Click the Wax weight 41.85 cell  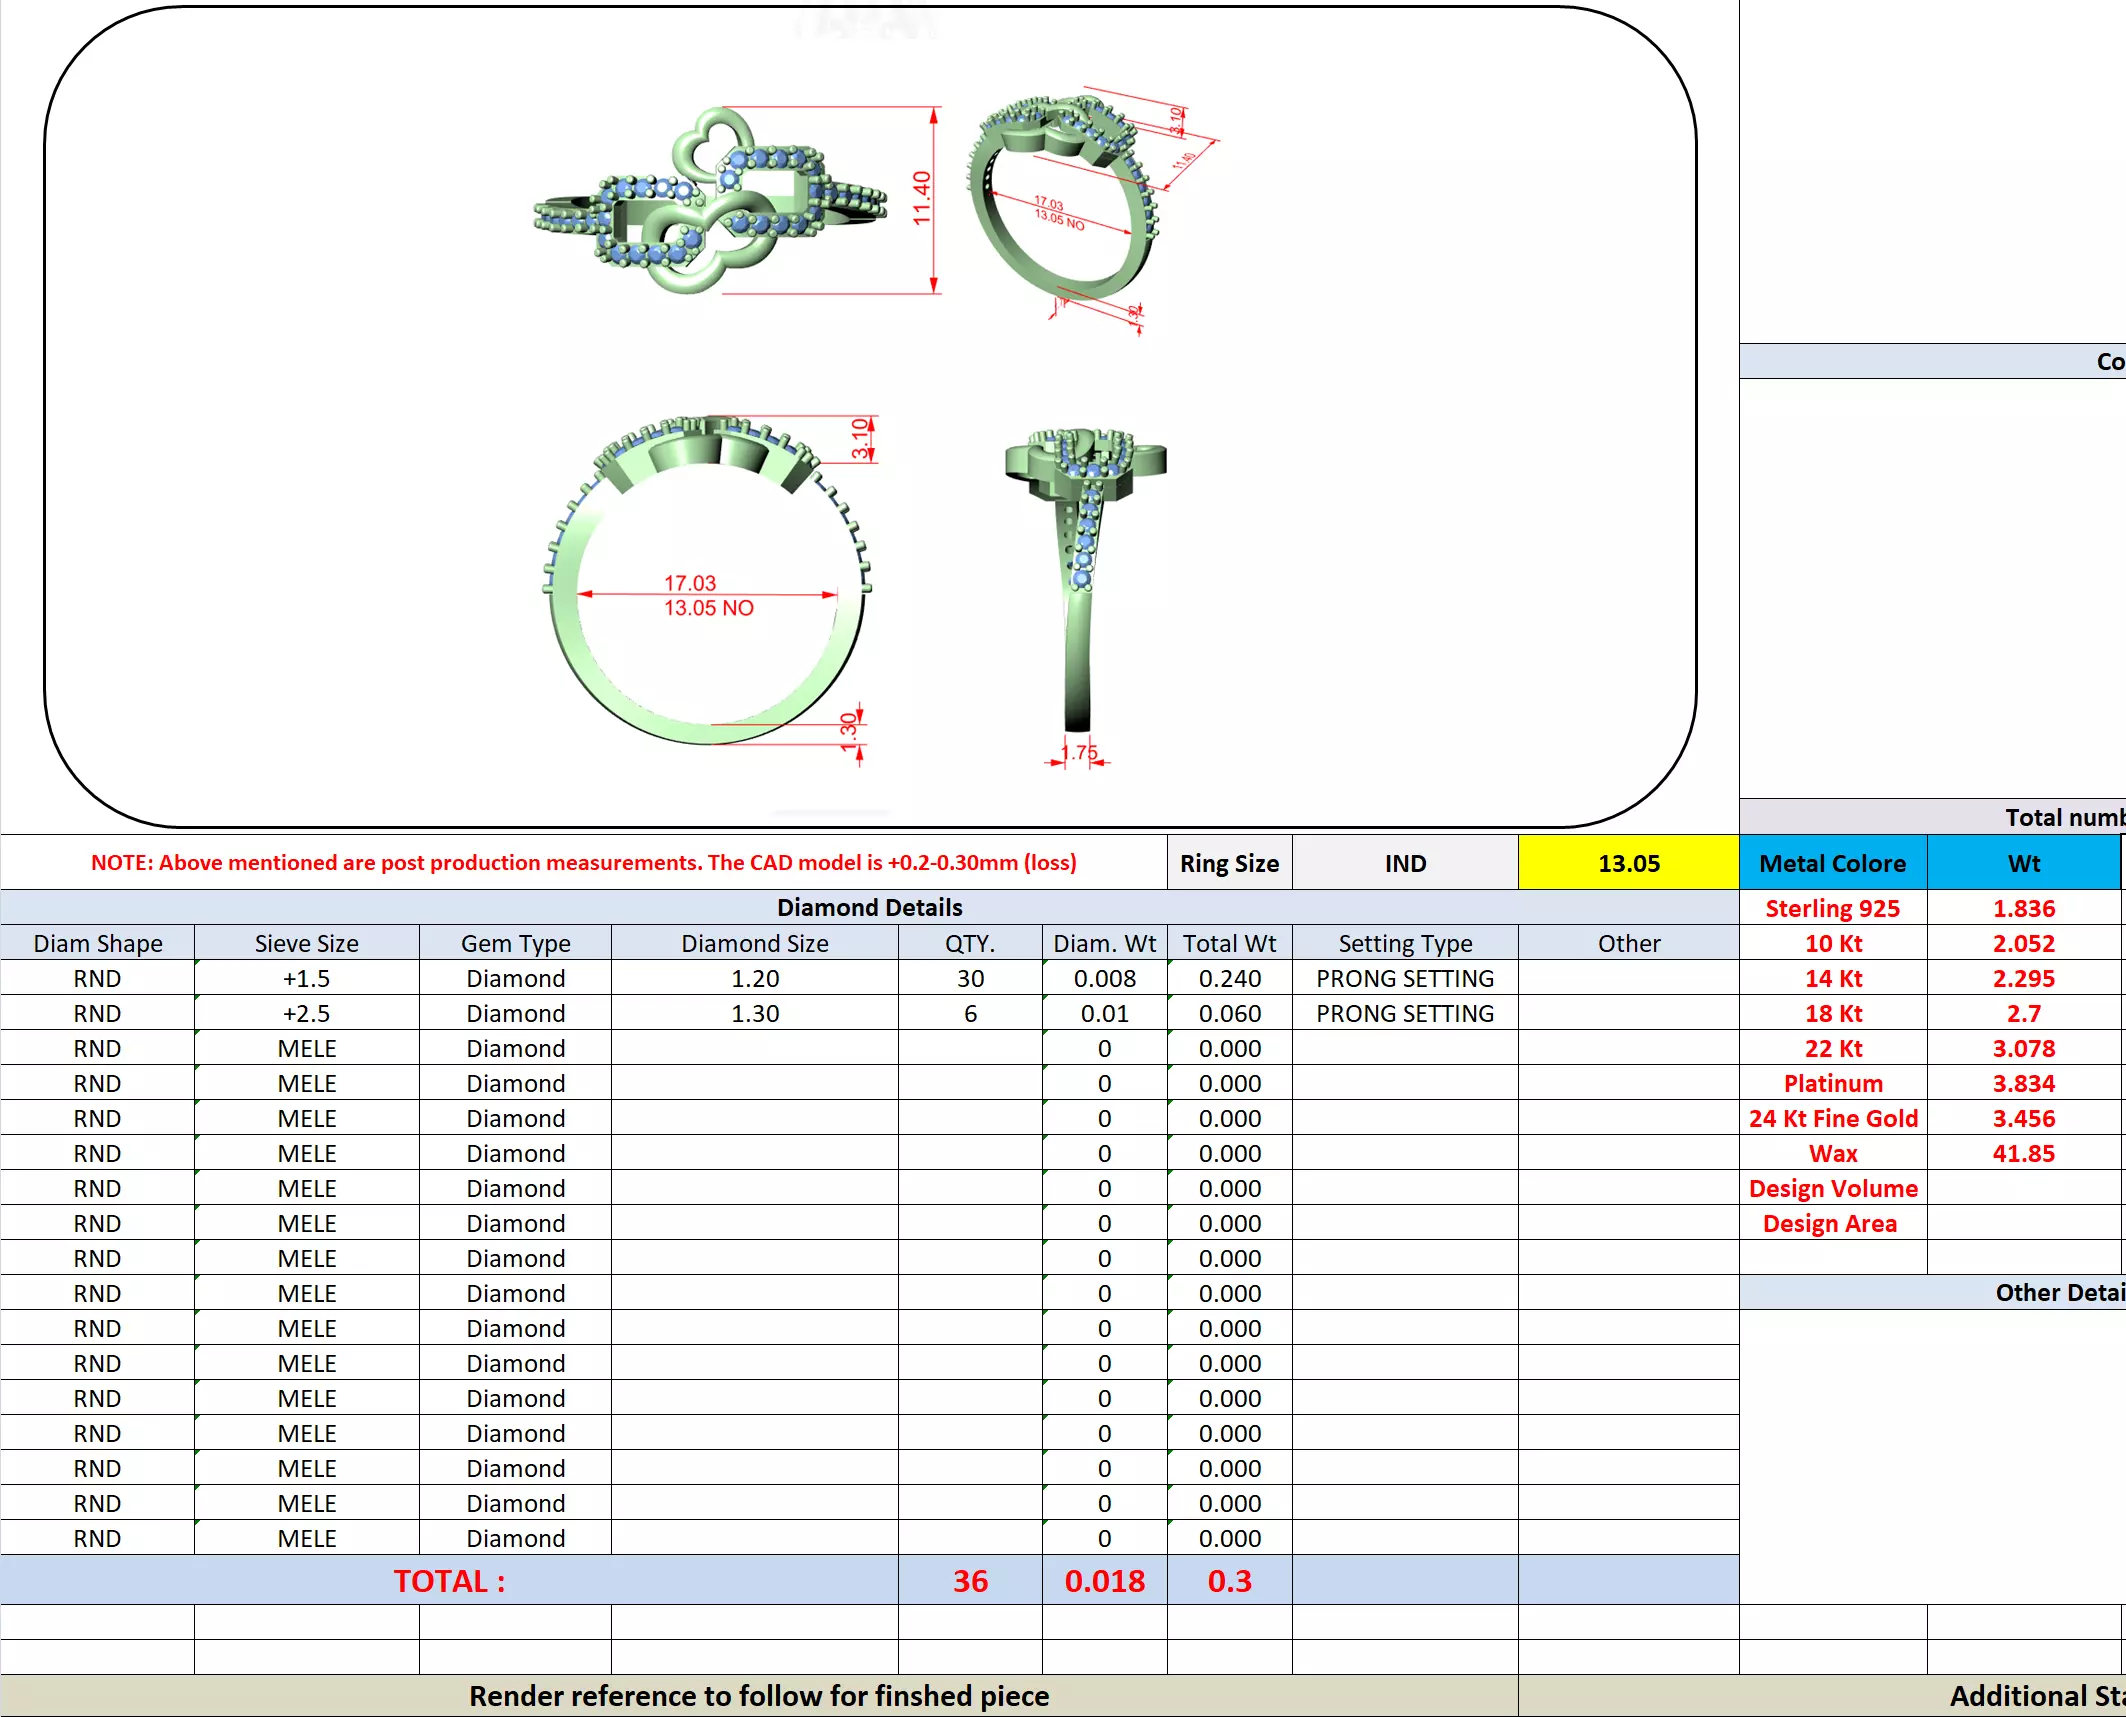2023,1153
